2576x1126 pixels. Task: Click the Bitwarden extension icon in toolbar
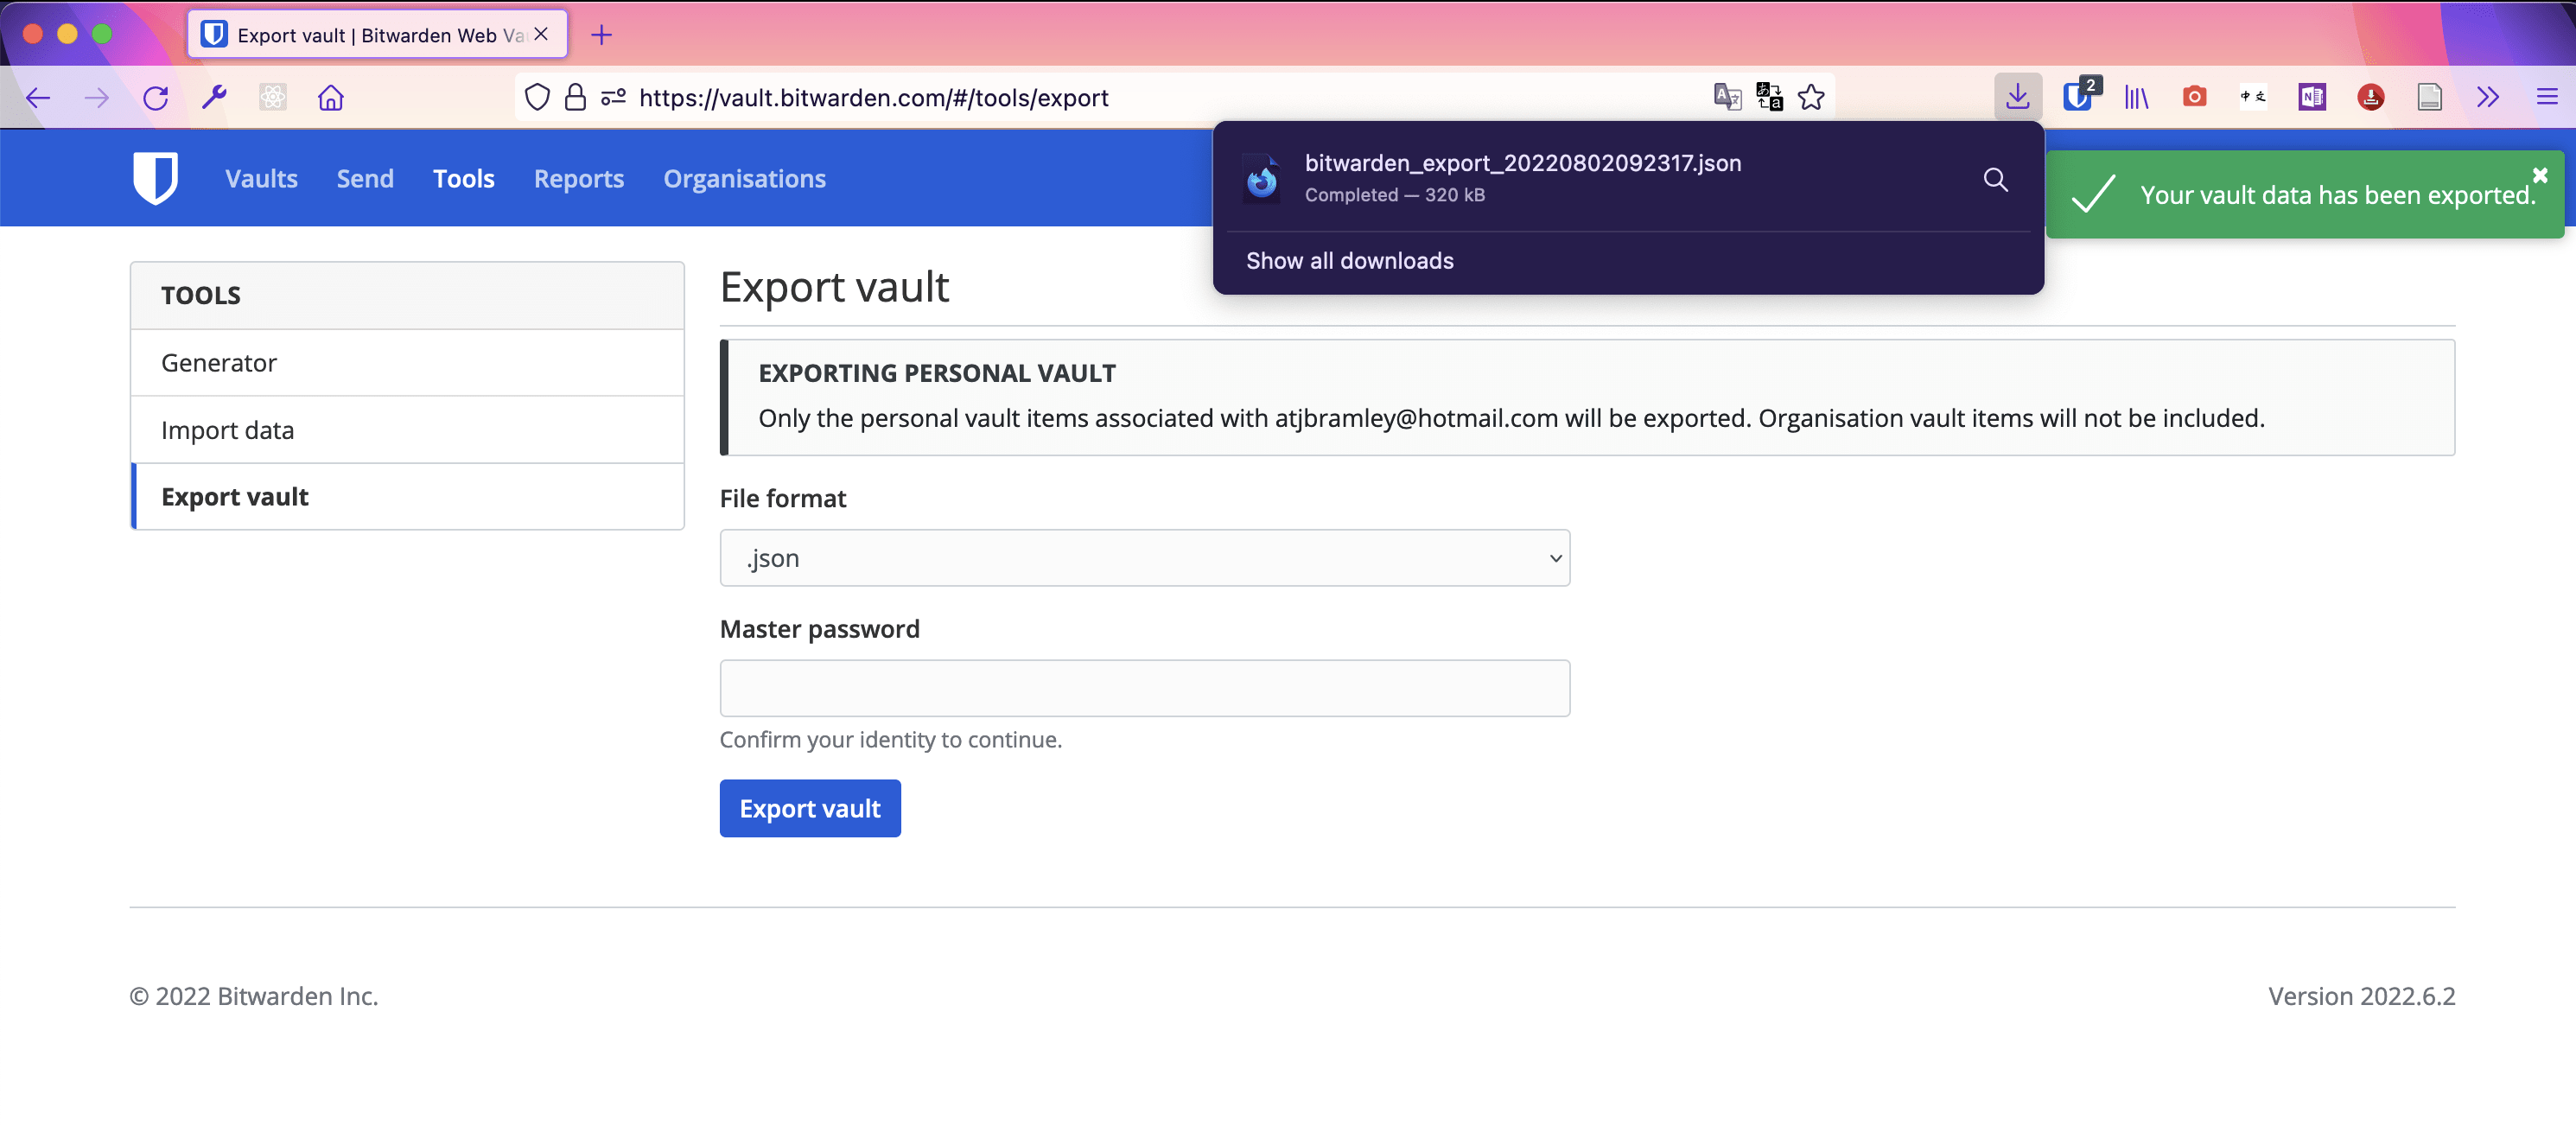[x=2077, y=99]
